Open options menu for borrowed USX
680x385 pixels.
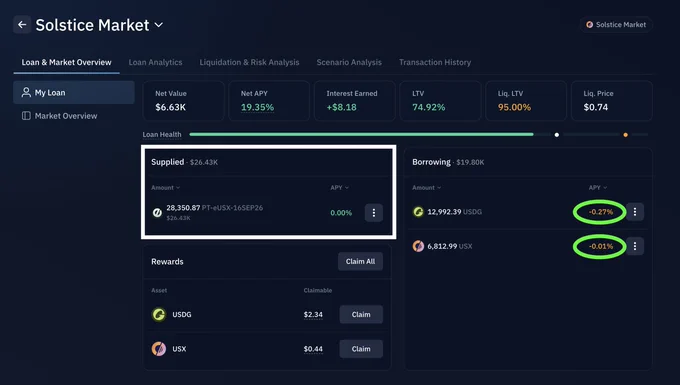(635, 246)
